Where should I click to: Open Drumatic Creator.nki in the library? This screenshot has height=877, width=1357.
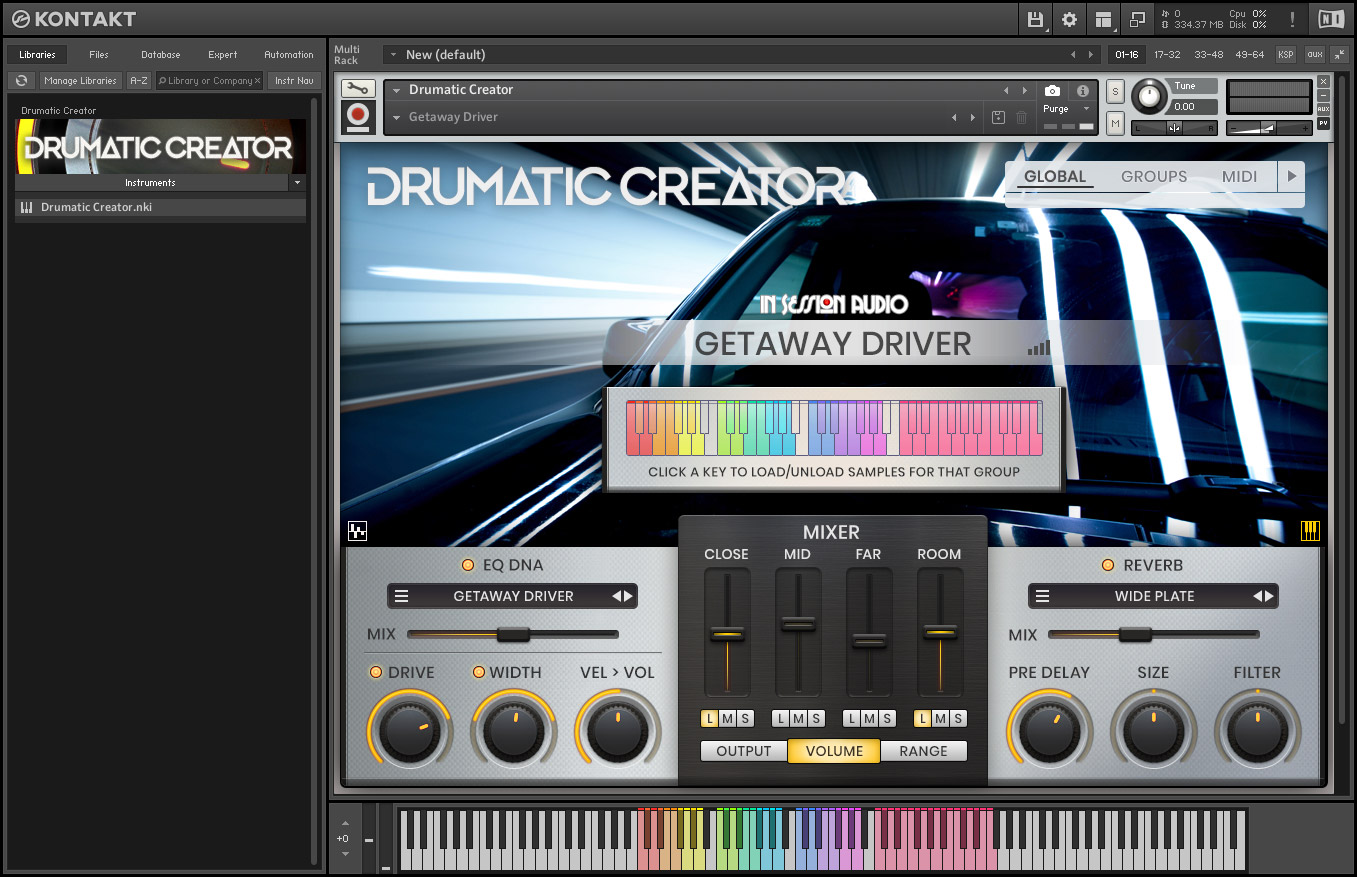click(160, 207)
